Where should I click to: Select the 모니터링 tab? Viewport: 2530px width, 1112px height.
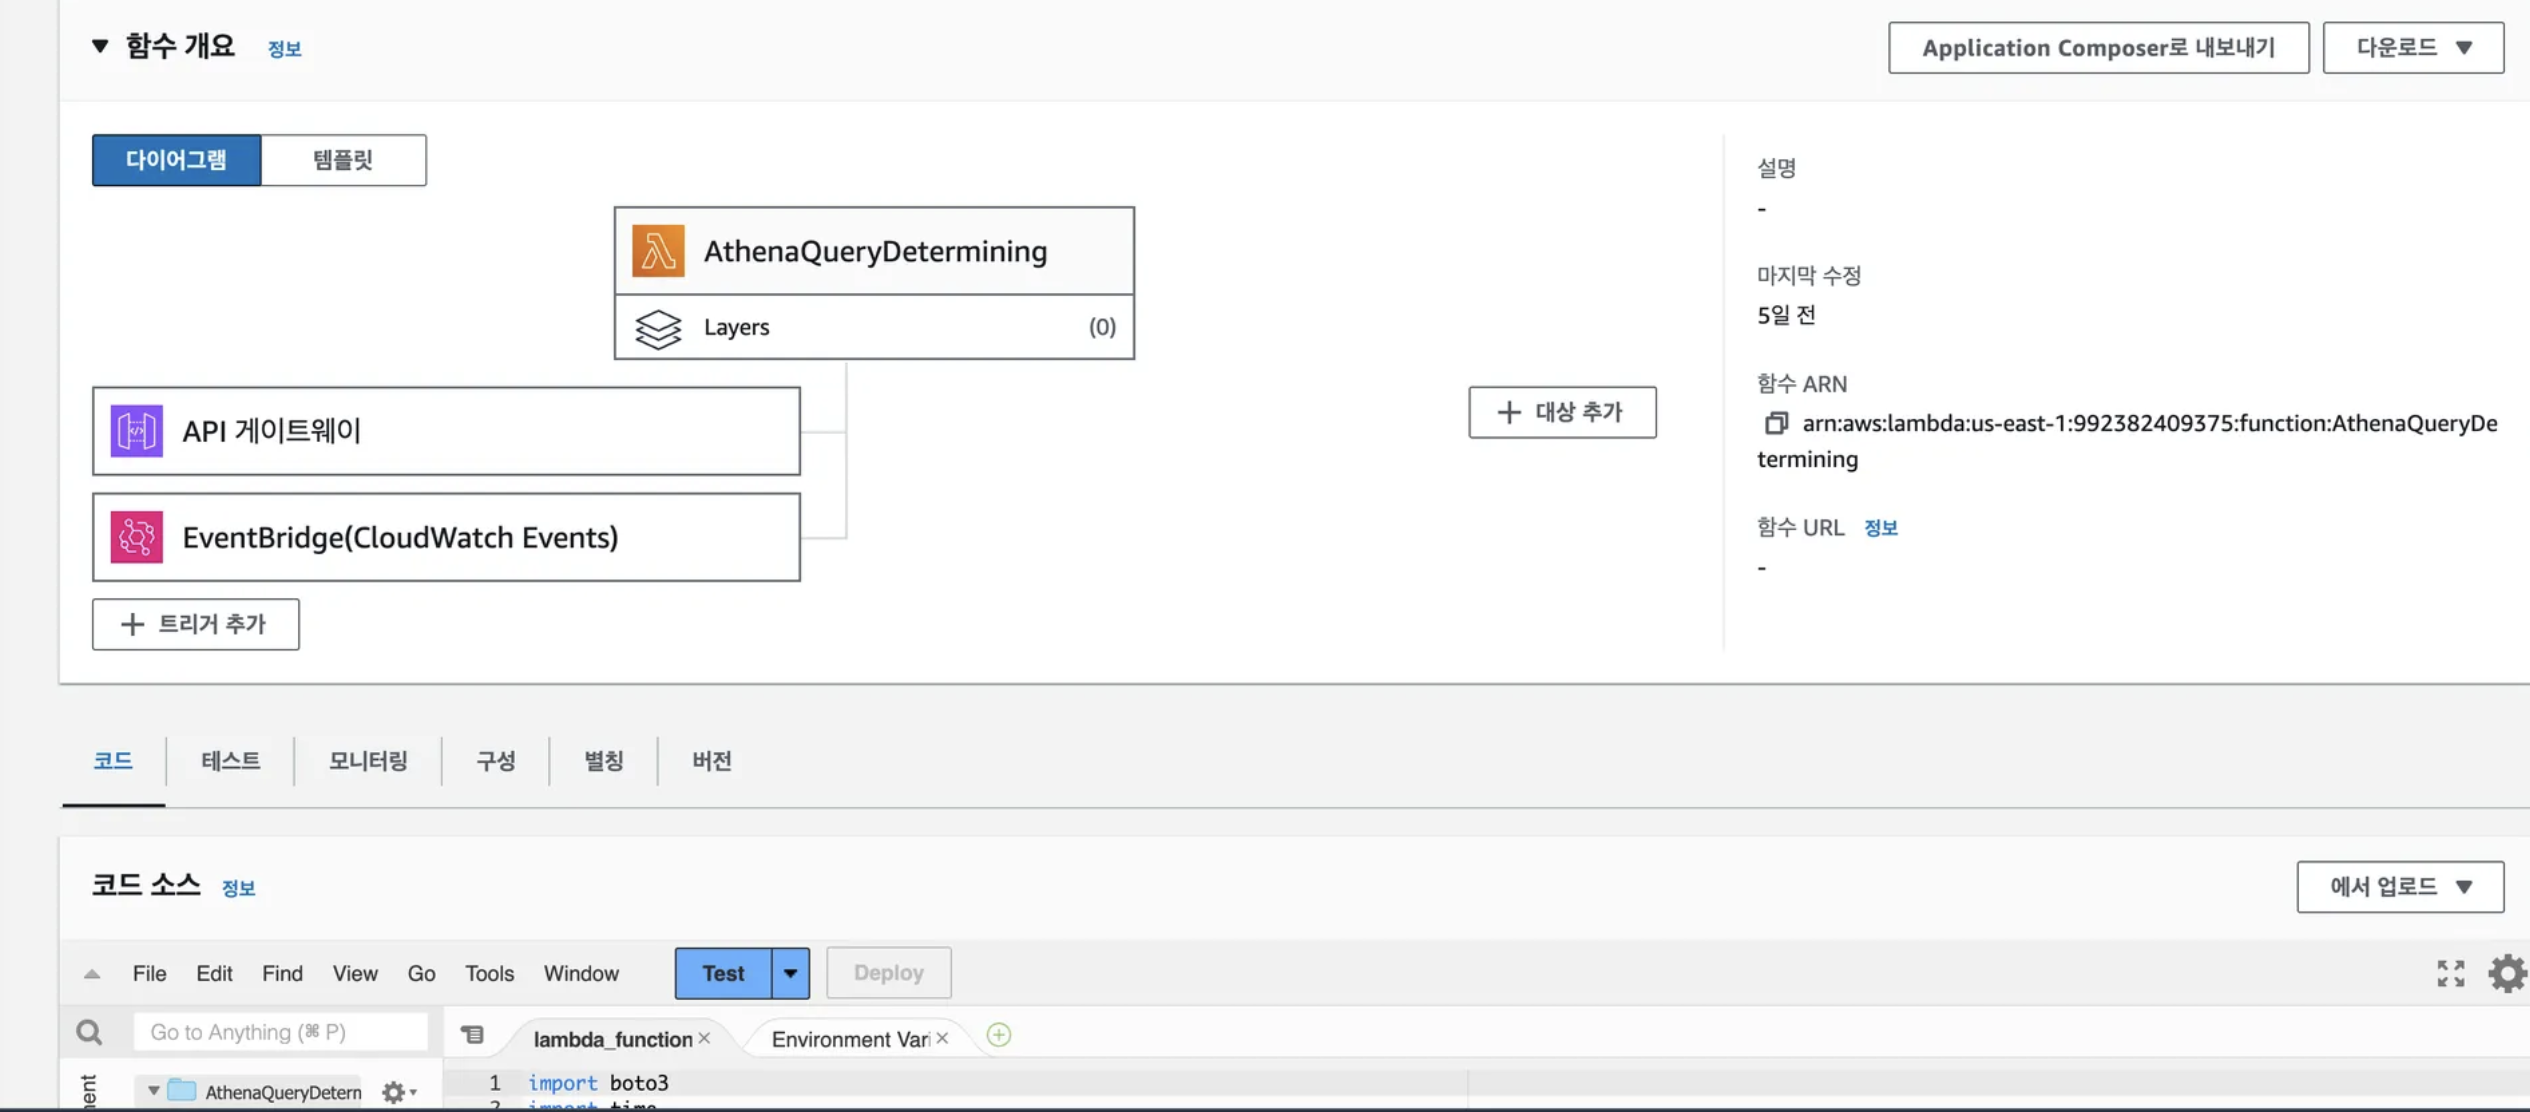click(x=368, y=761)
